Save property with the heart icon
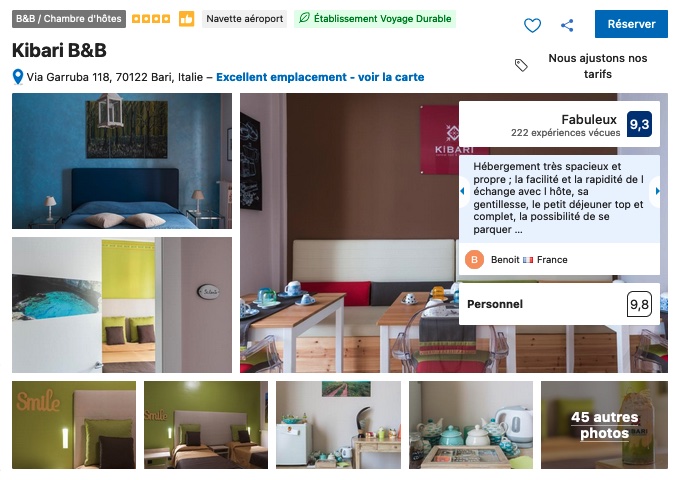This screenshot has height=480, width=683. (x=532, y=25)
